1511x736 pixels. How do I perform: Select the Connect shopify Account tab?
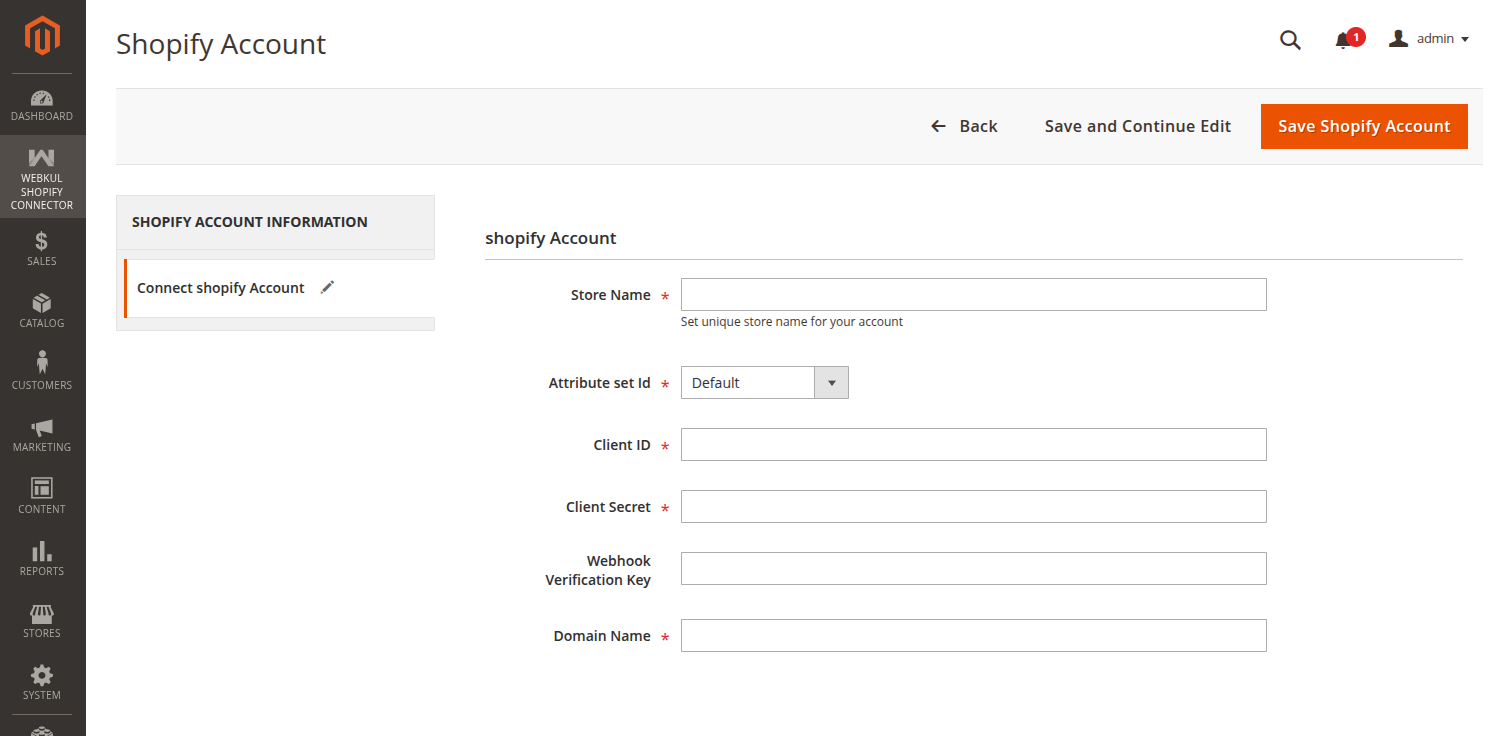[279, 288]
